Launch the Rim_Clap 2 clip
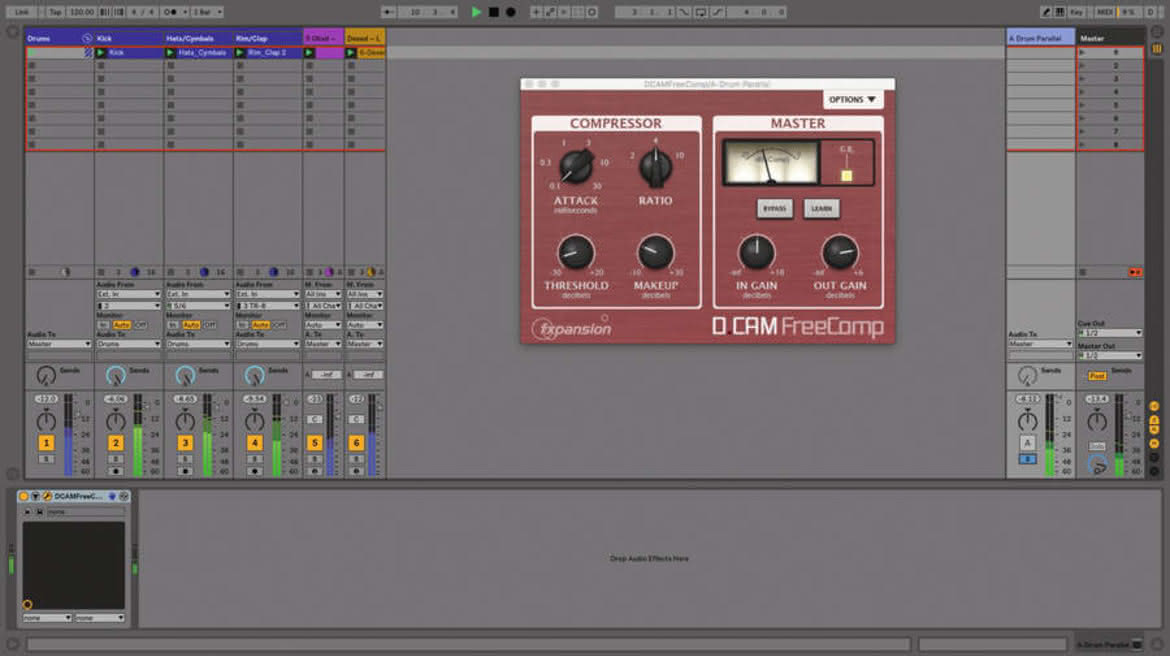 (x=240, y=53)
